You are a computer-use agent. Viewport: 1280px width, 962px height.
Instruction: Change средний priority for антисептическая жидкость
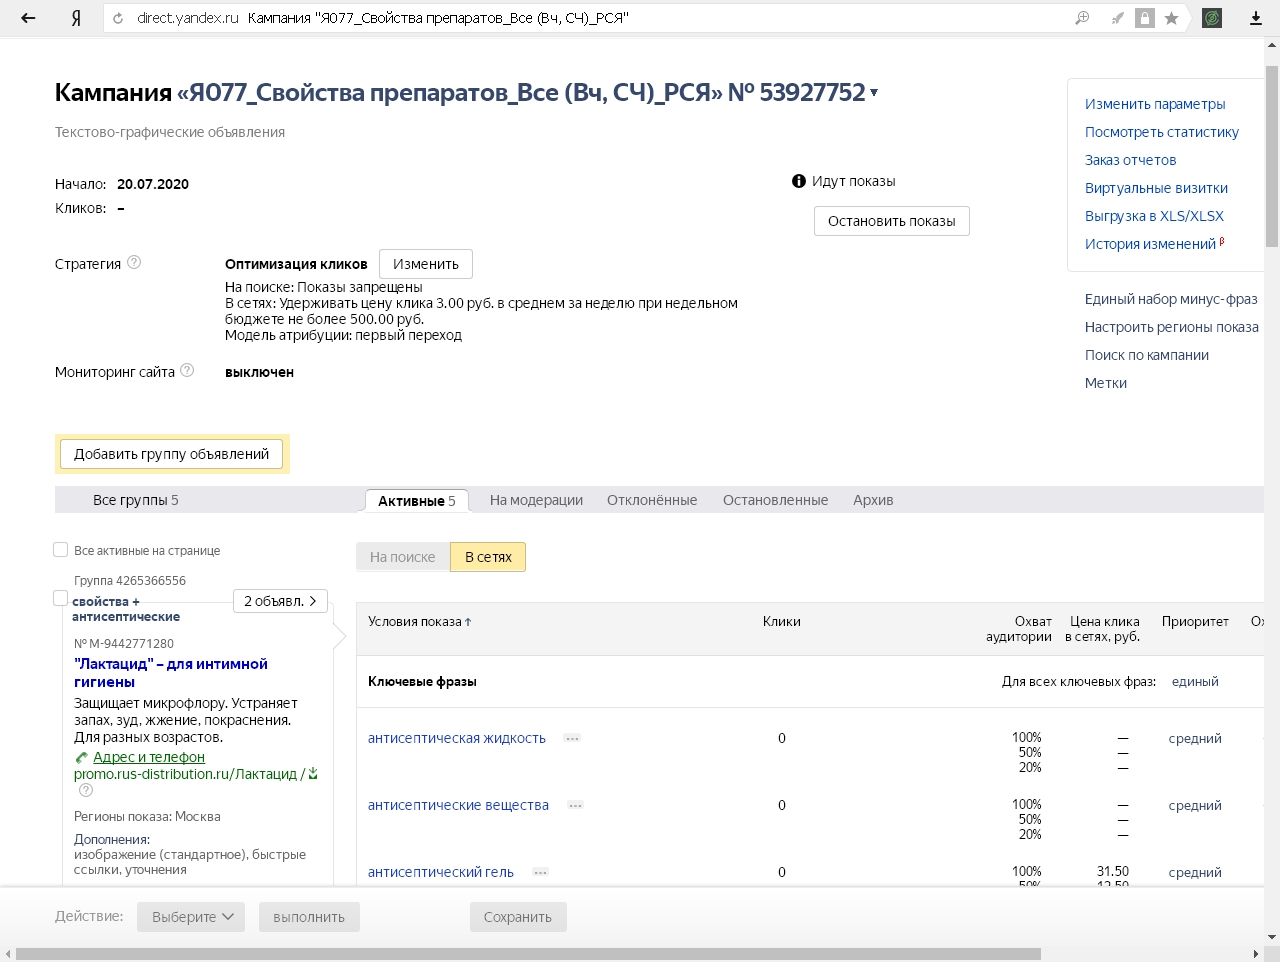1195,738
